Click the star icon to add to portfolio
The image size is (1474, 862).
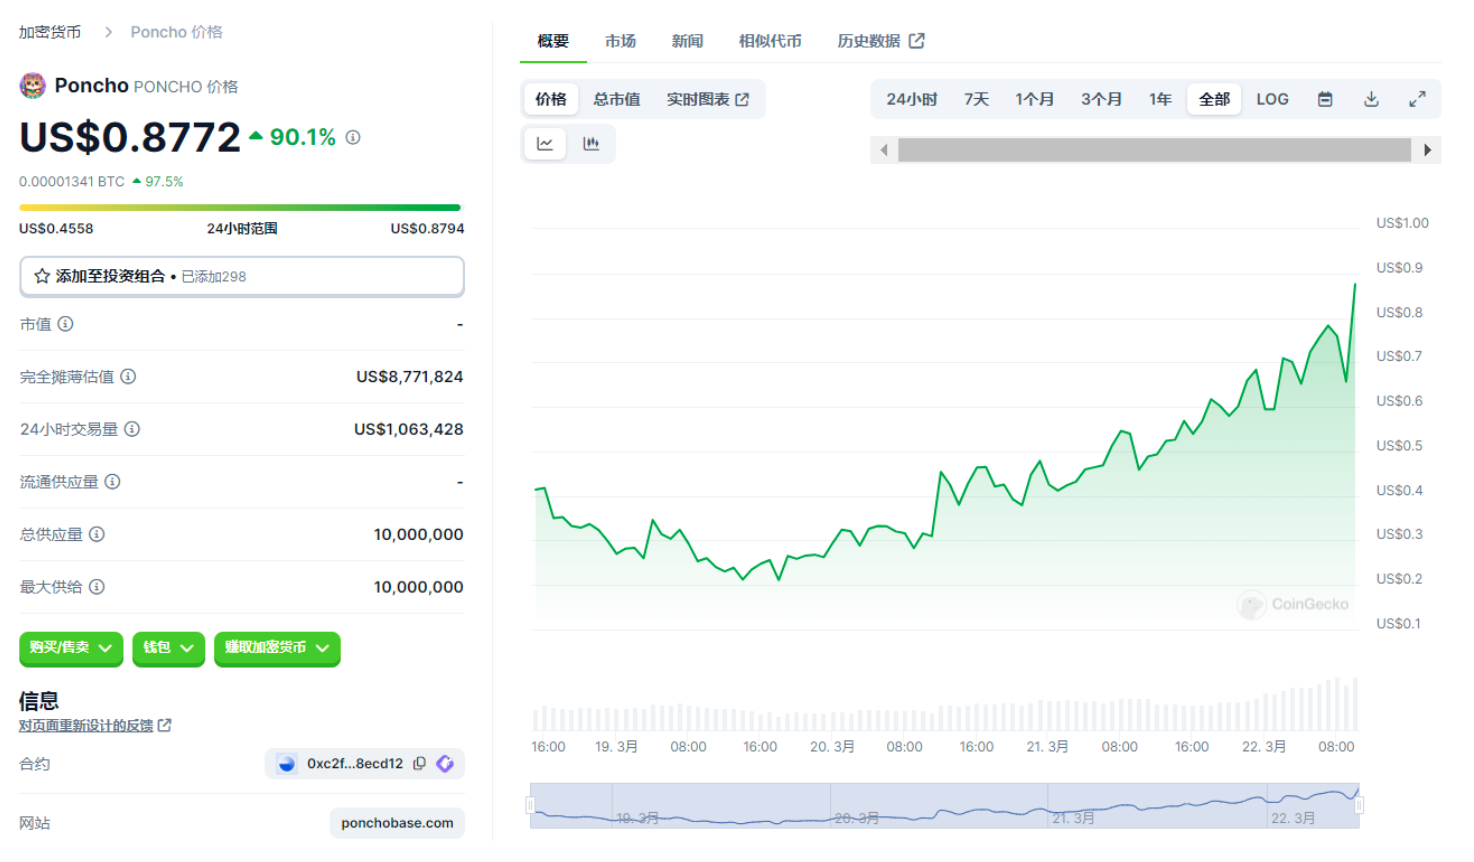tap(42, 276)
